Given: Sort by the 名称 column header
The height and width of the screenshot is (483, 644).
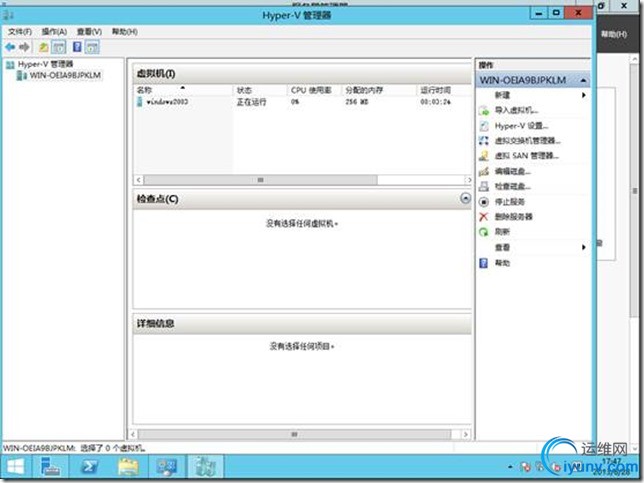Looking at the screenshot, I should [183, 90].
